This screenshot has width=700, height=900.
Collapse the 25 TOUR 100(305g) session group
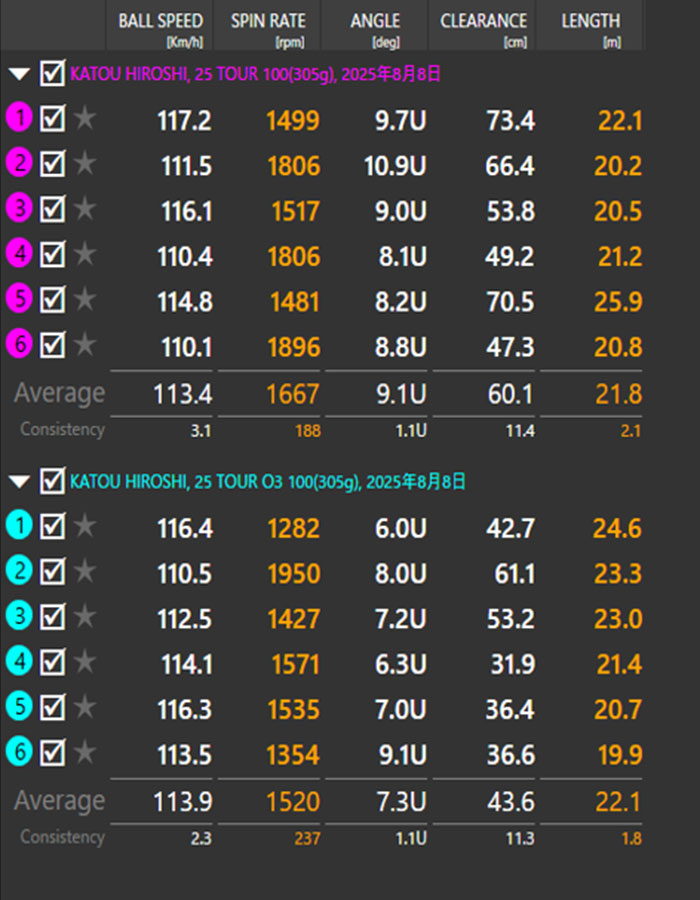coord(19,74)
